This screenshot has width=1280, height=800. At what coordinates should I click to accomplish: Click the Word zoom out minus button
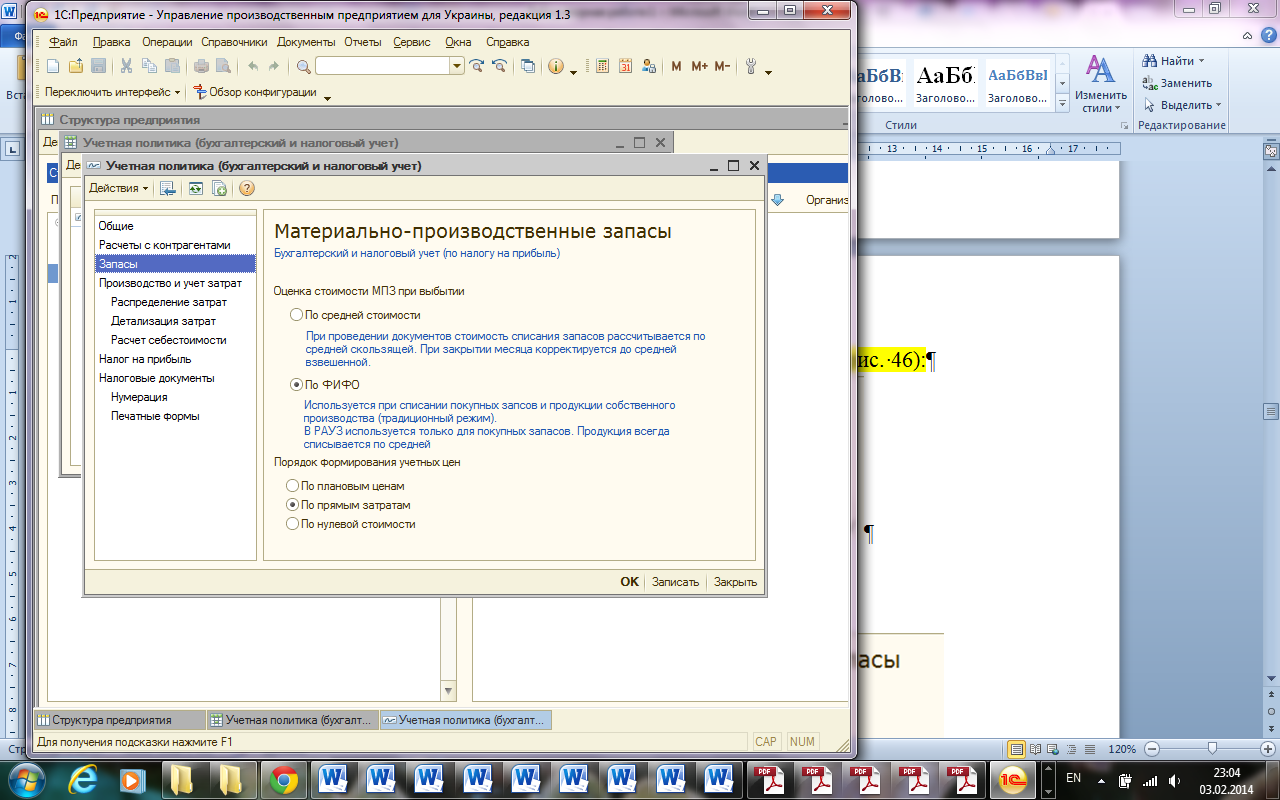(1152, 749)
